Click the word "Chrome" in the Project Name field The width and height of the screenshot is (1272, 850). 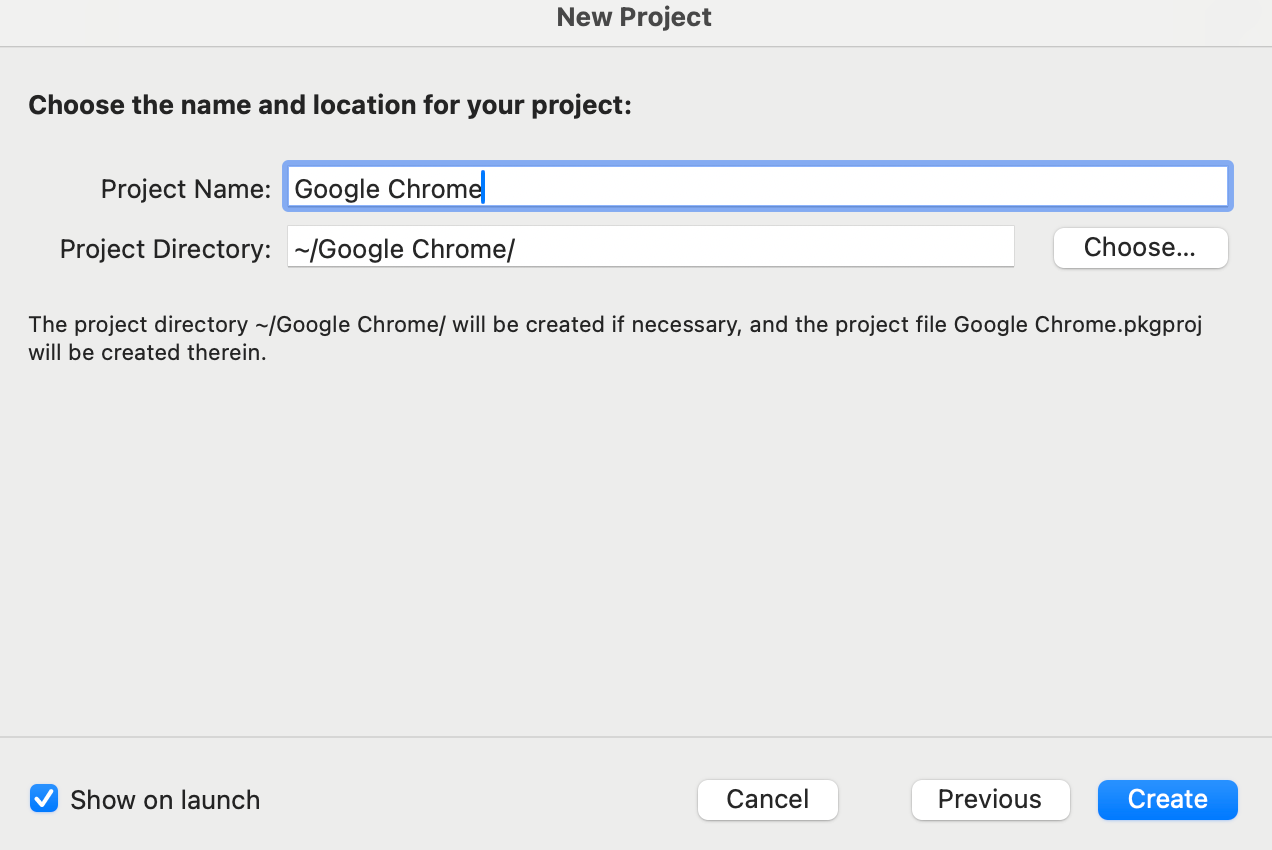[x=435, y=189]
